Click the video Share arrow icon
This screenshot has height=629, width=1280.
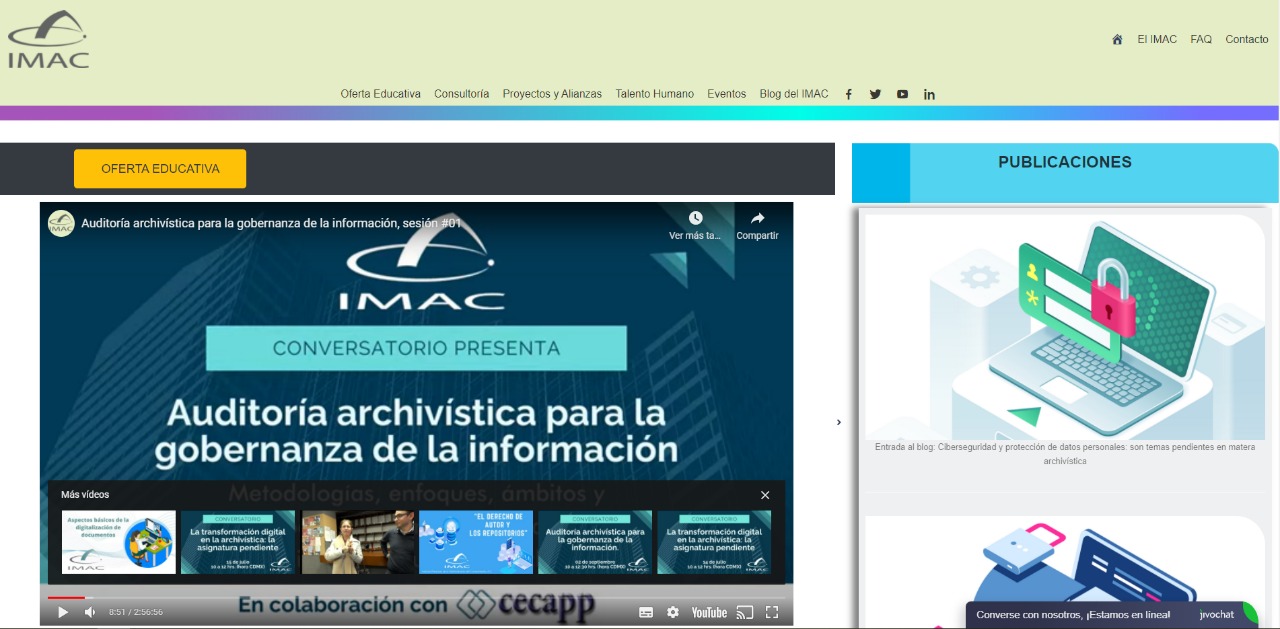click(757, 218)
